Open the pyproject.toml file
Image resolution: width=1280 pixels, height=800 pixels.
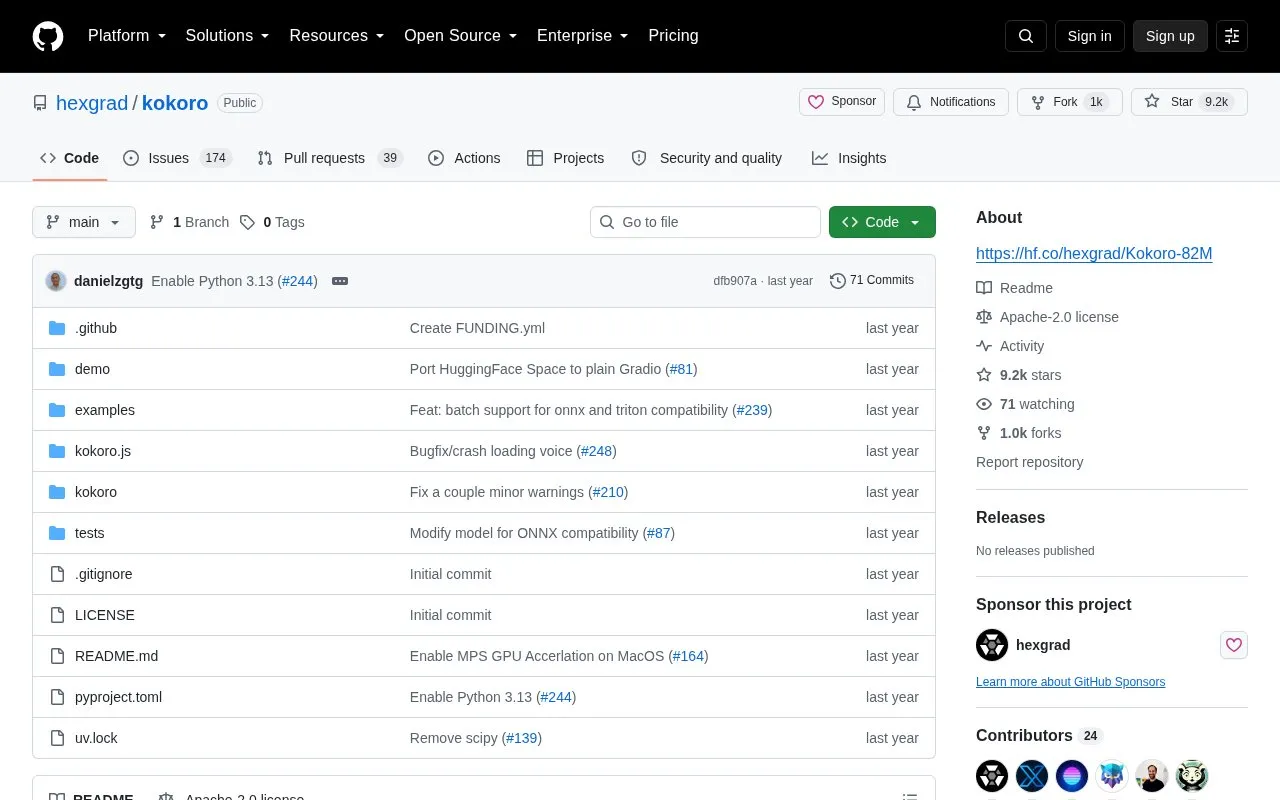118,697
